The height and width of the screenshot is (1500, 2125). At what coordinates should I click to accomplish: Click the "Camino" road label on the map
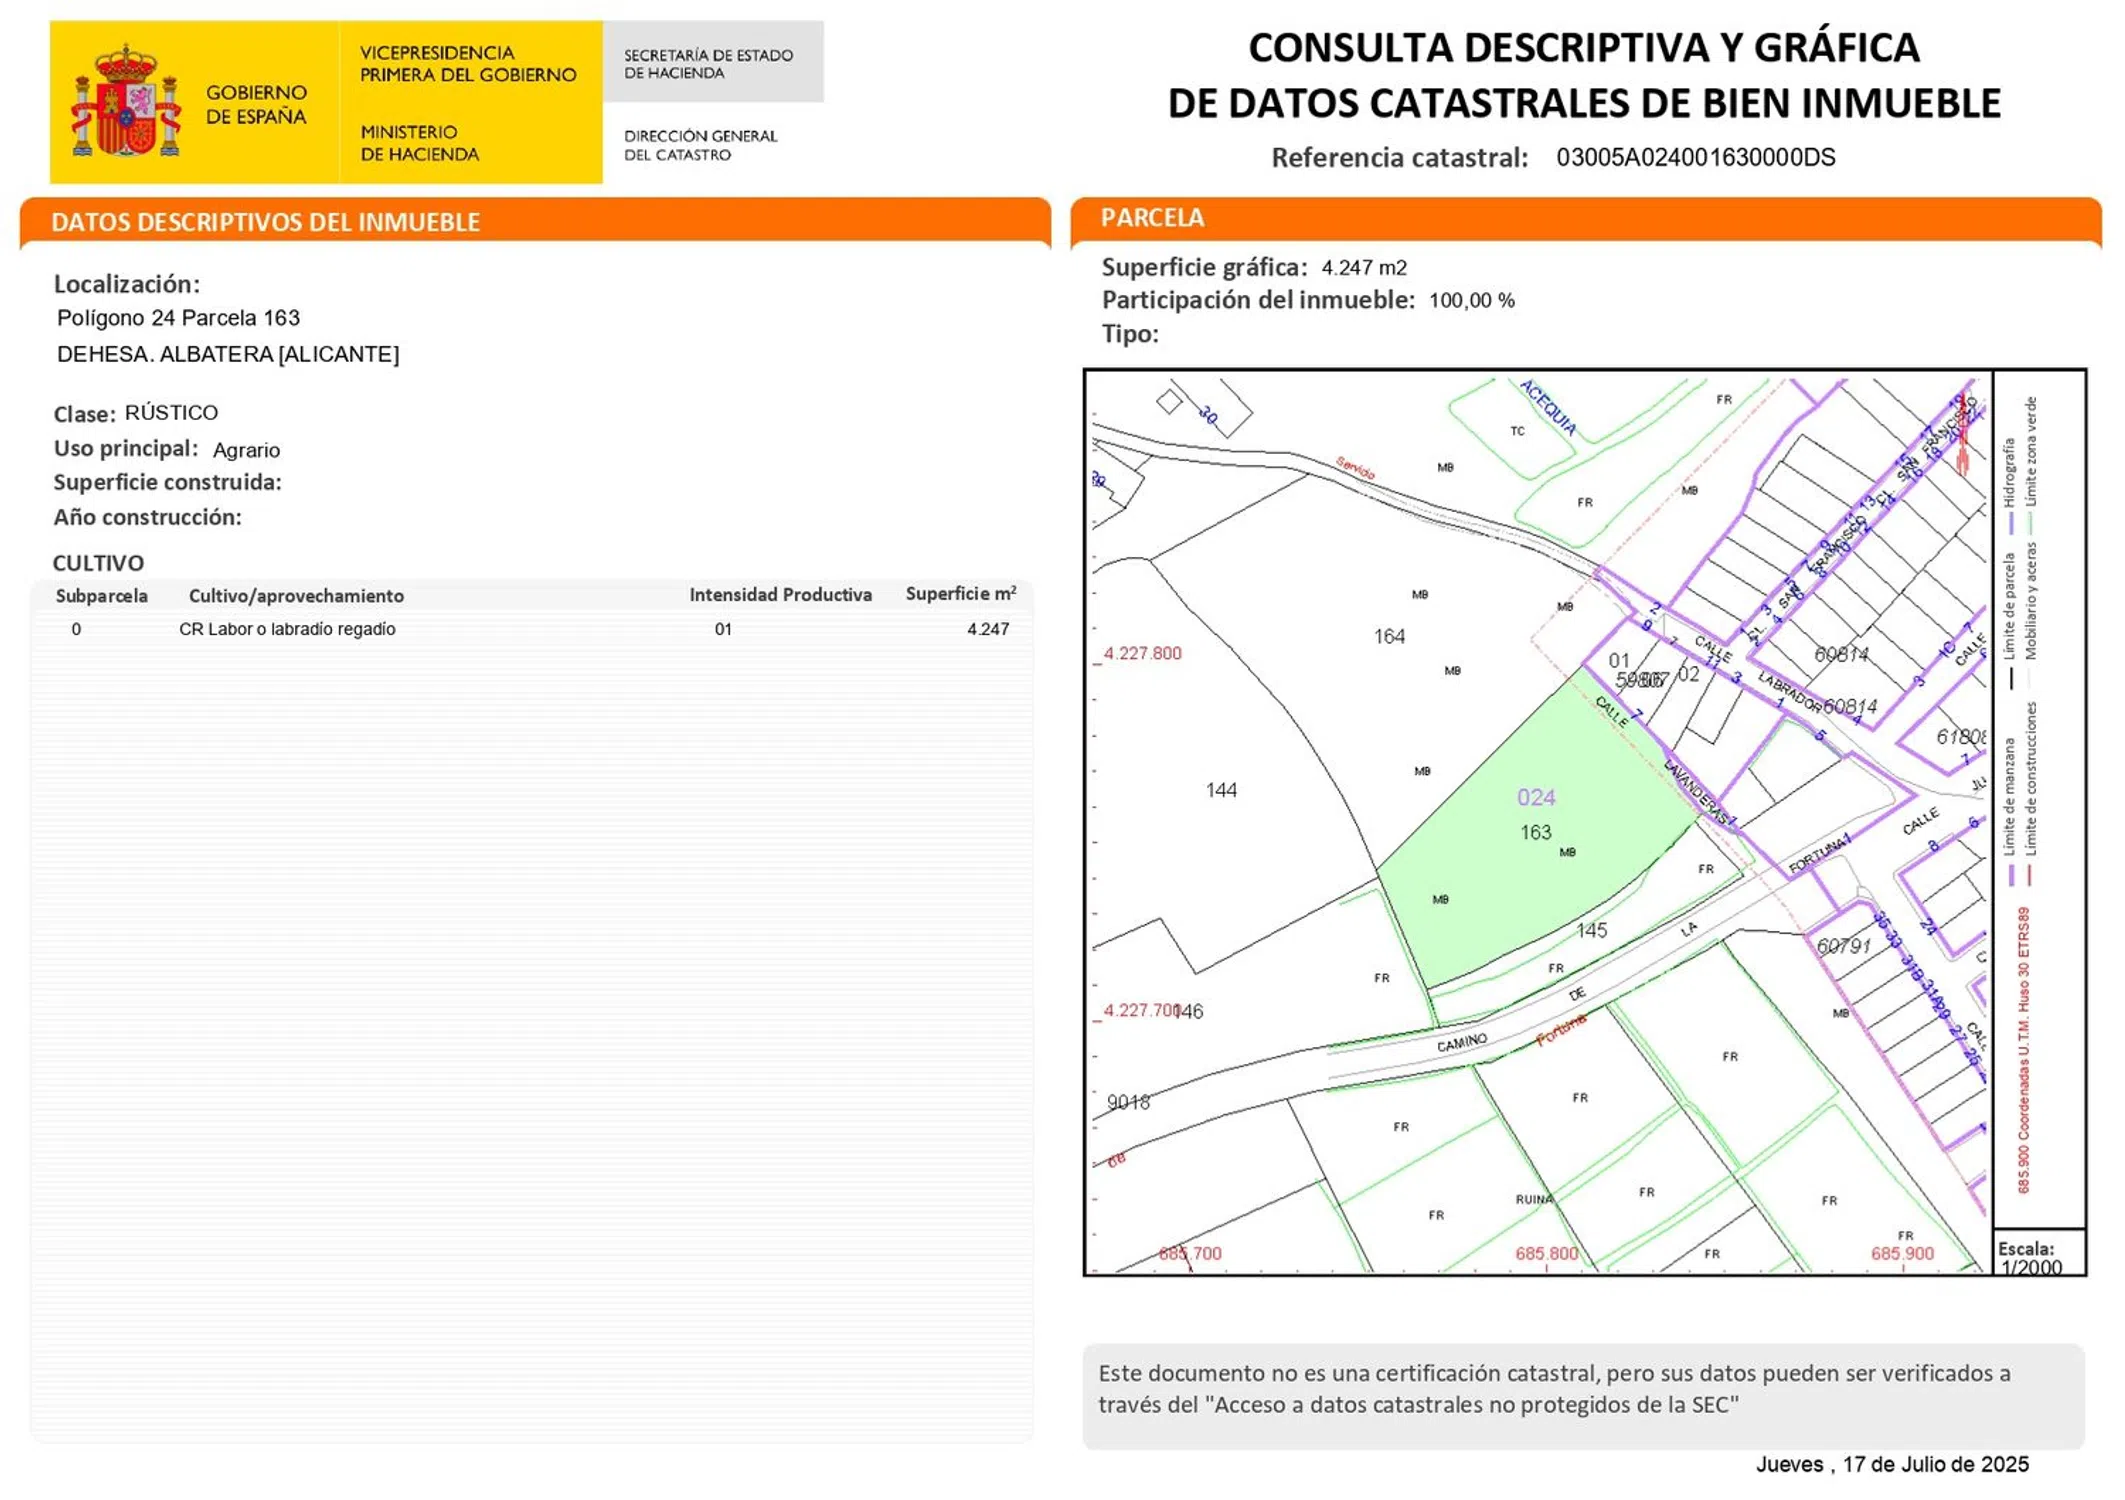tap(1462, 1042)
